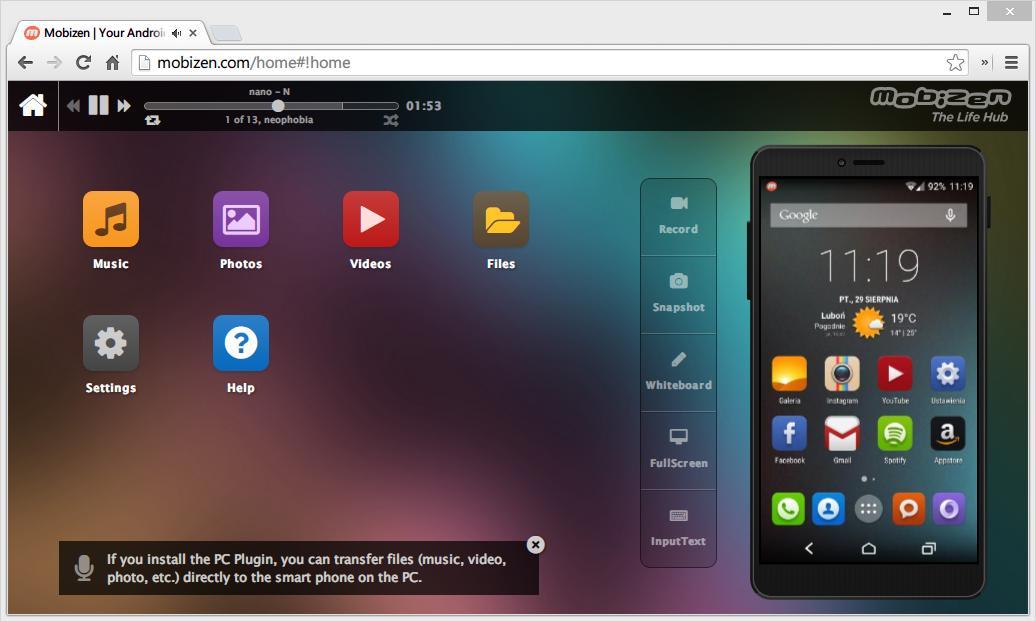Open the Videos section
Screen dimensions: 1036x622
coord(371,219)
